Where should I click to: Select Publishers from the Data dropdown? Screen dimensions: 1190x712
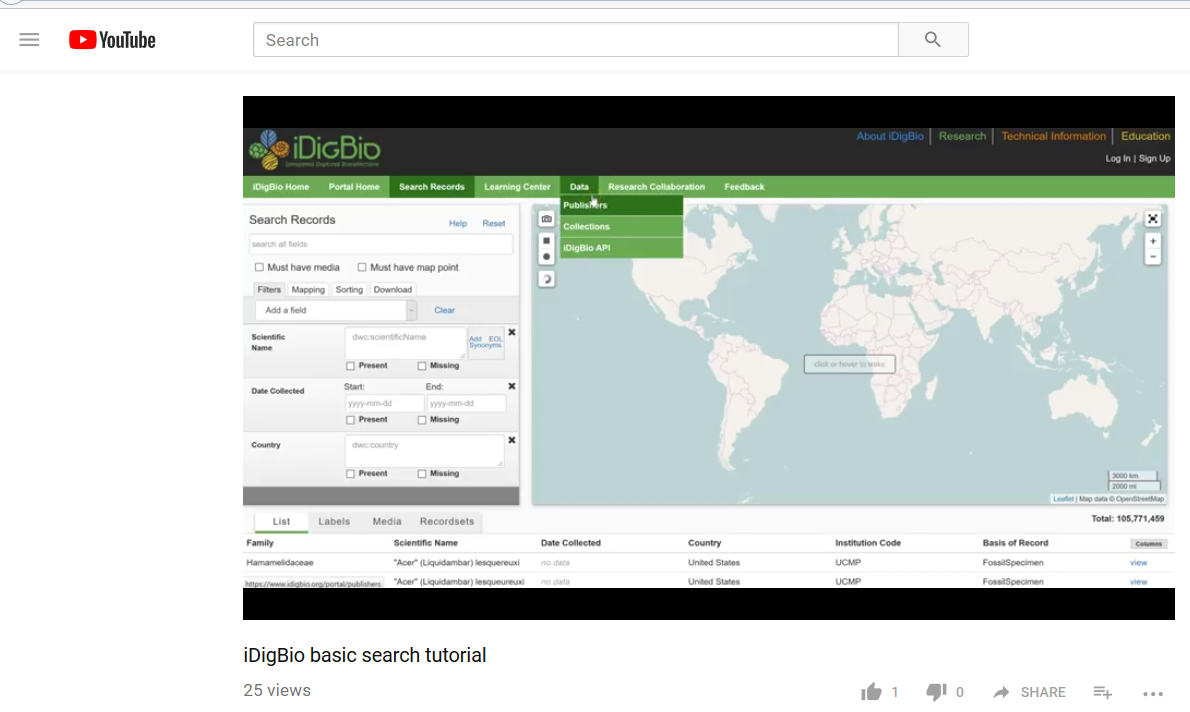click(622, 205)
